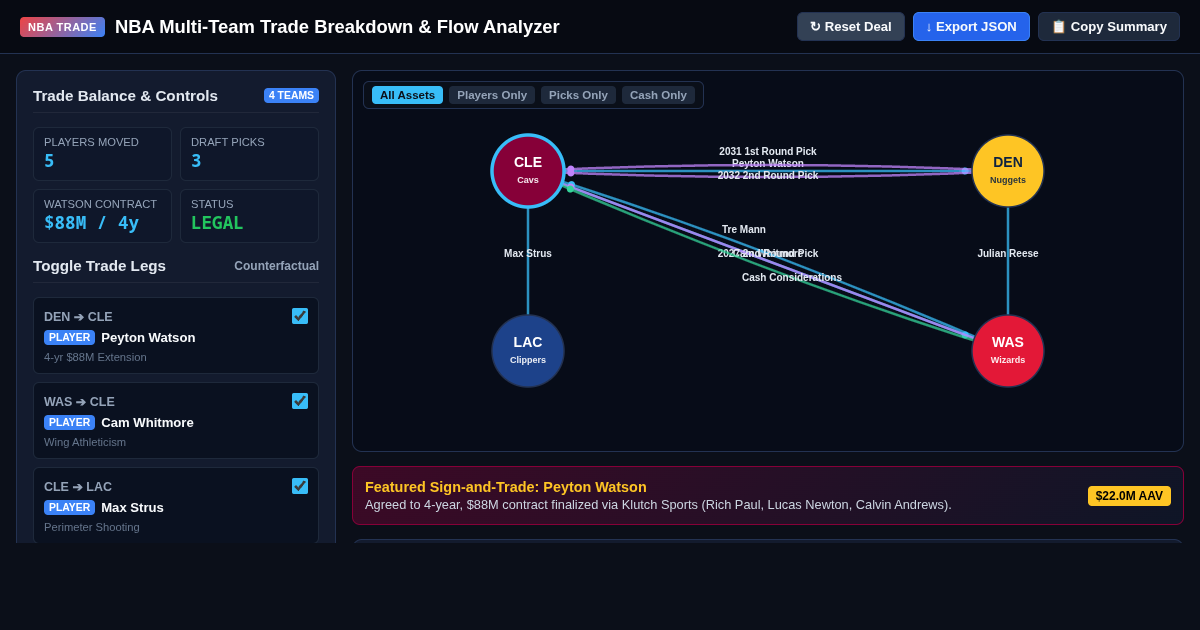1200x630 pixels.
Task: Click Peyton Watson name in trade leg
Action: click(x=148, y=338)
